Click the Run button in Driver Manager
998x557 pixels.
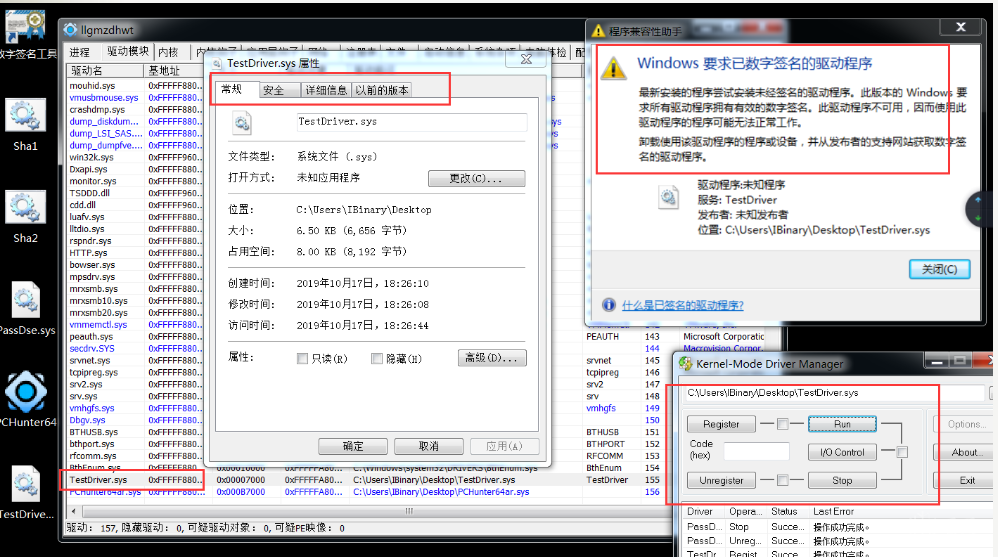click(x=842, y=424)
